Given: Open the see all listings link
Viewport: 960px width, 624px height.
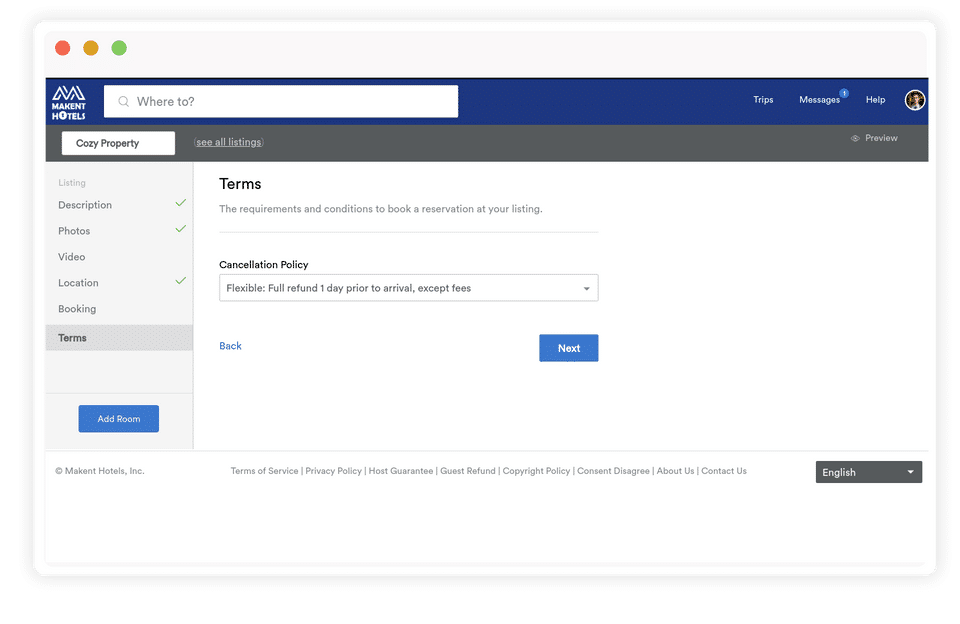Looking at the screenshot, I should click(229, 142).
